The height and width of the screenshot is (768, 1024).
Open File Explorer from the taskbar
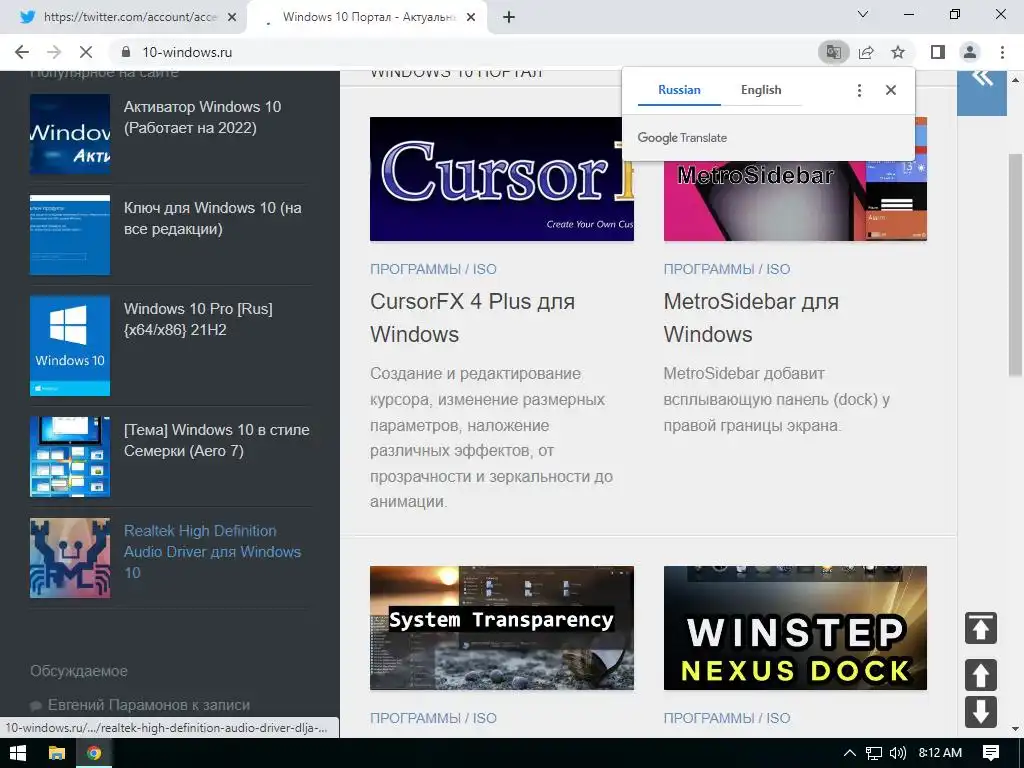point(57,753)
